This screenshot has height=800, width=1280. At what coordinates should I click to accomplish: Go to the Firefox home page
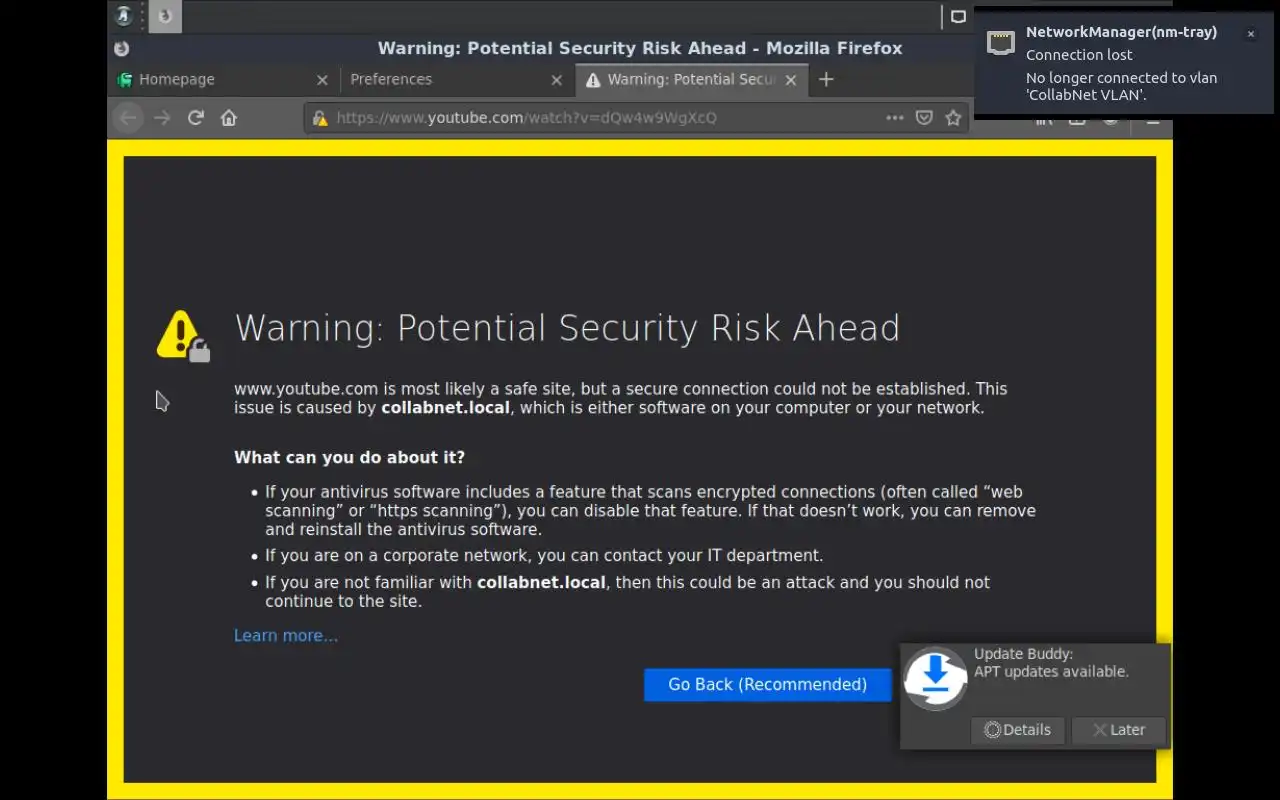pyautogui.click(x=229, y=118)
